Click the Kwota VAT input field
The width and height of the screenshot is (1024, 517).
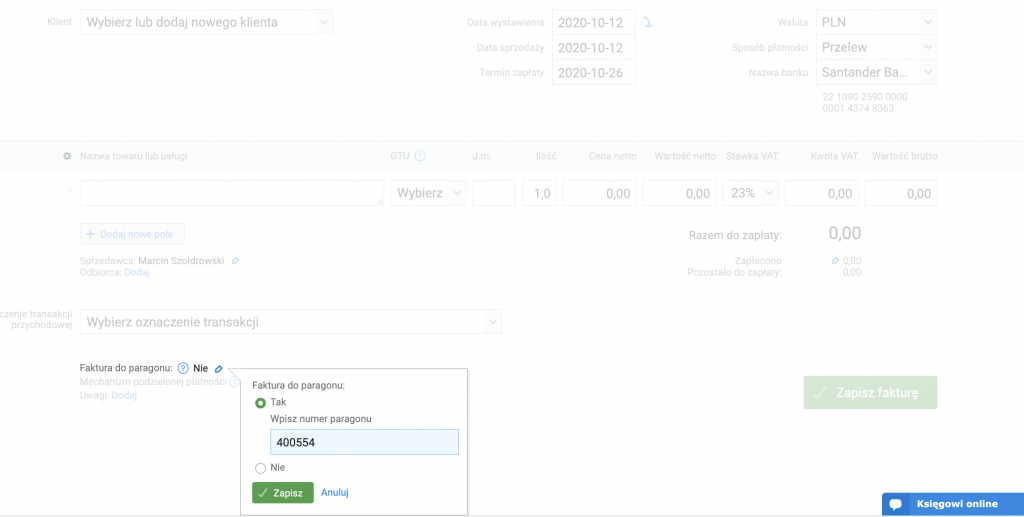(x=822, y=193)
